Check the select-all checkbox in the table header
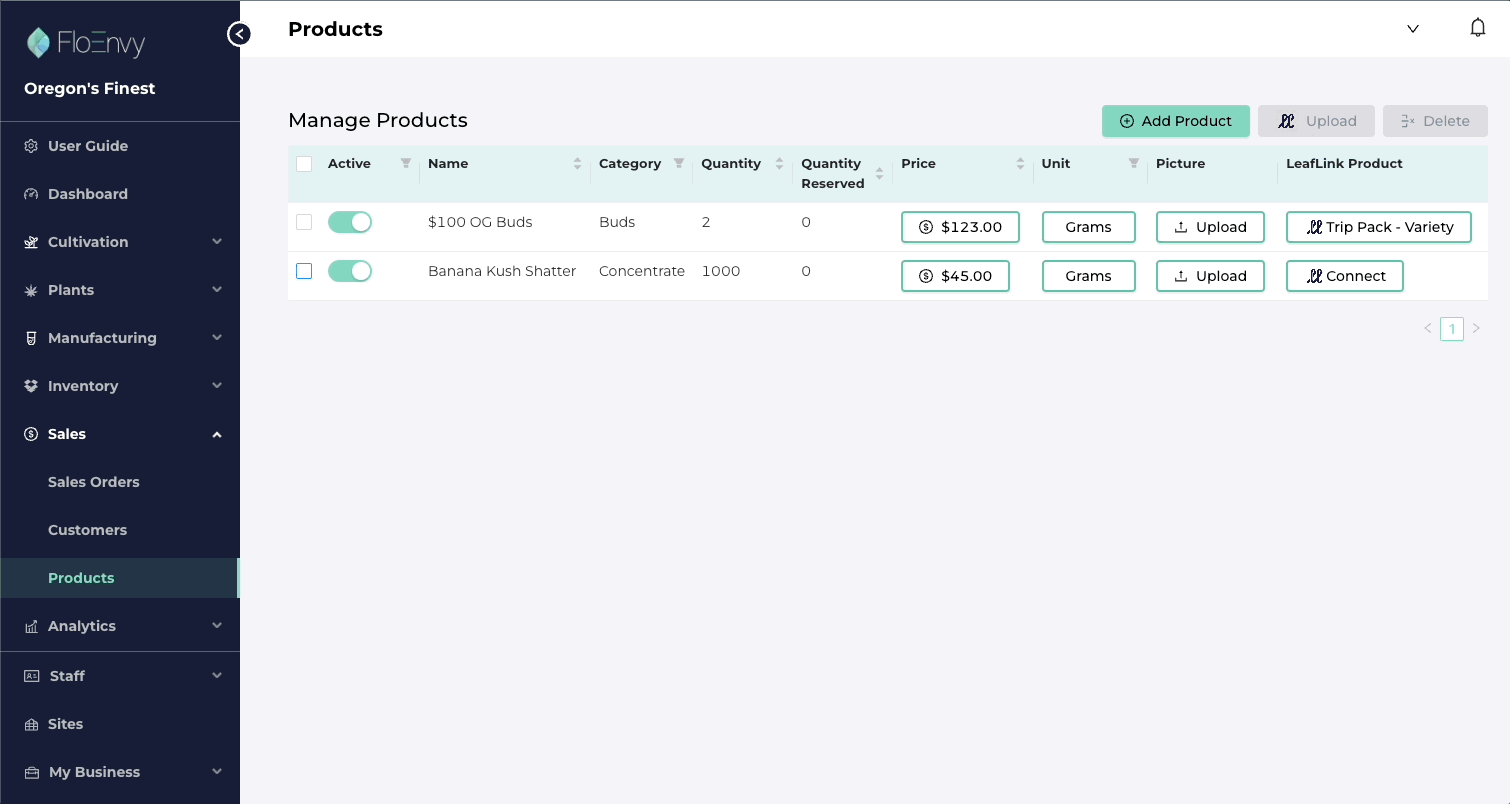This screenshot has height=804, width=1510. pos(304,163)
